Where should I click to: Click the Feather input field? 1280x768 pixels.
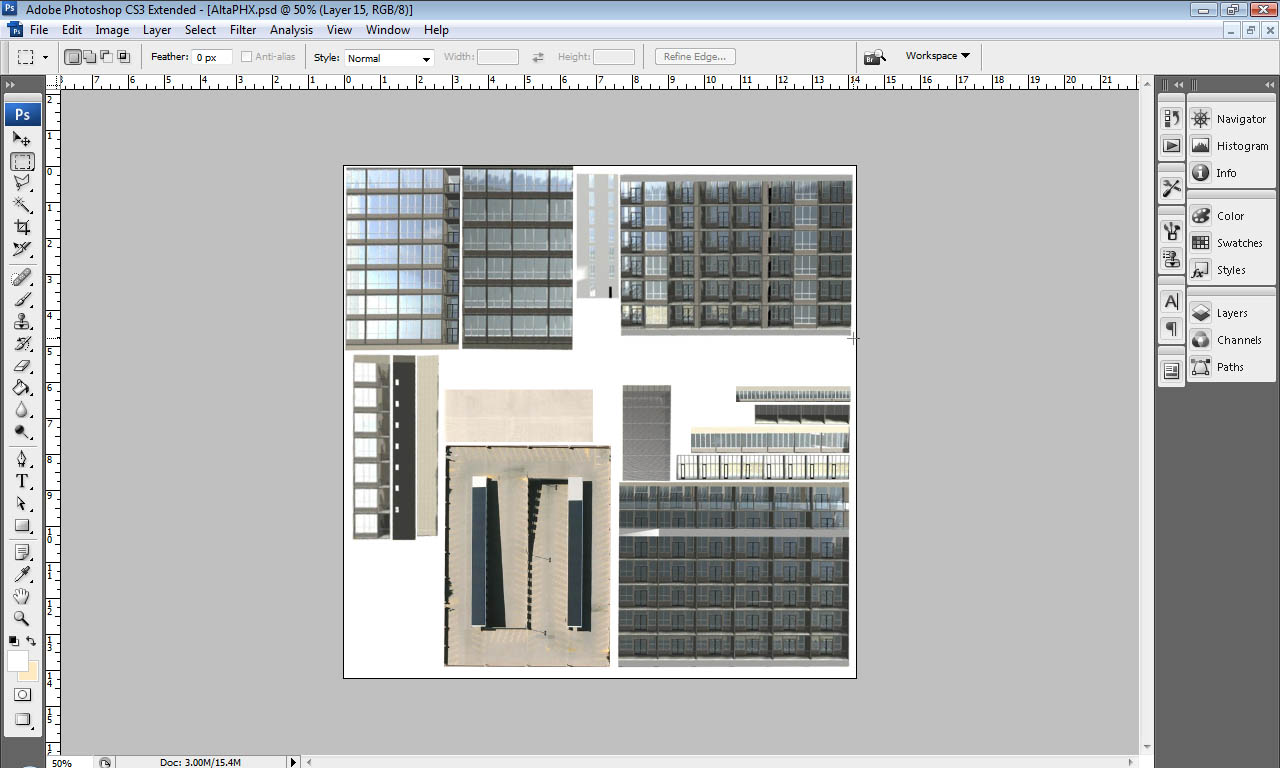coord(213,58)
